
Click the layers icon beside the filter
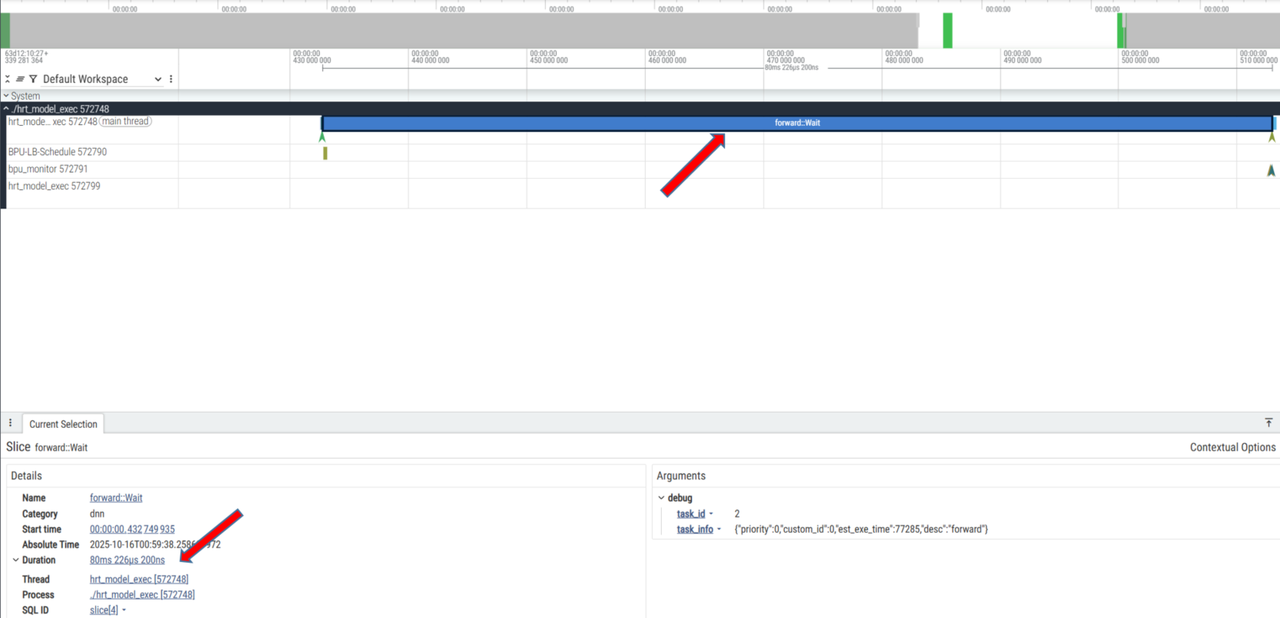(20, 79)
